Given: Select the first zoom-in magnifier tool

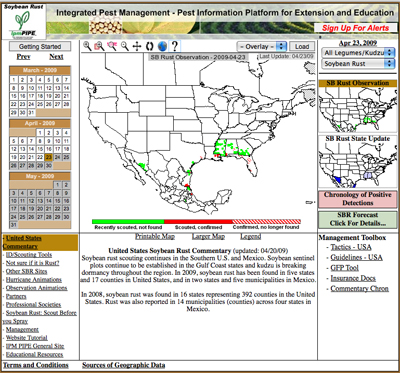Looking at the screenshot, I should 87,46.
